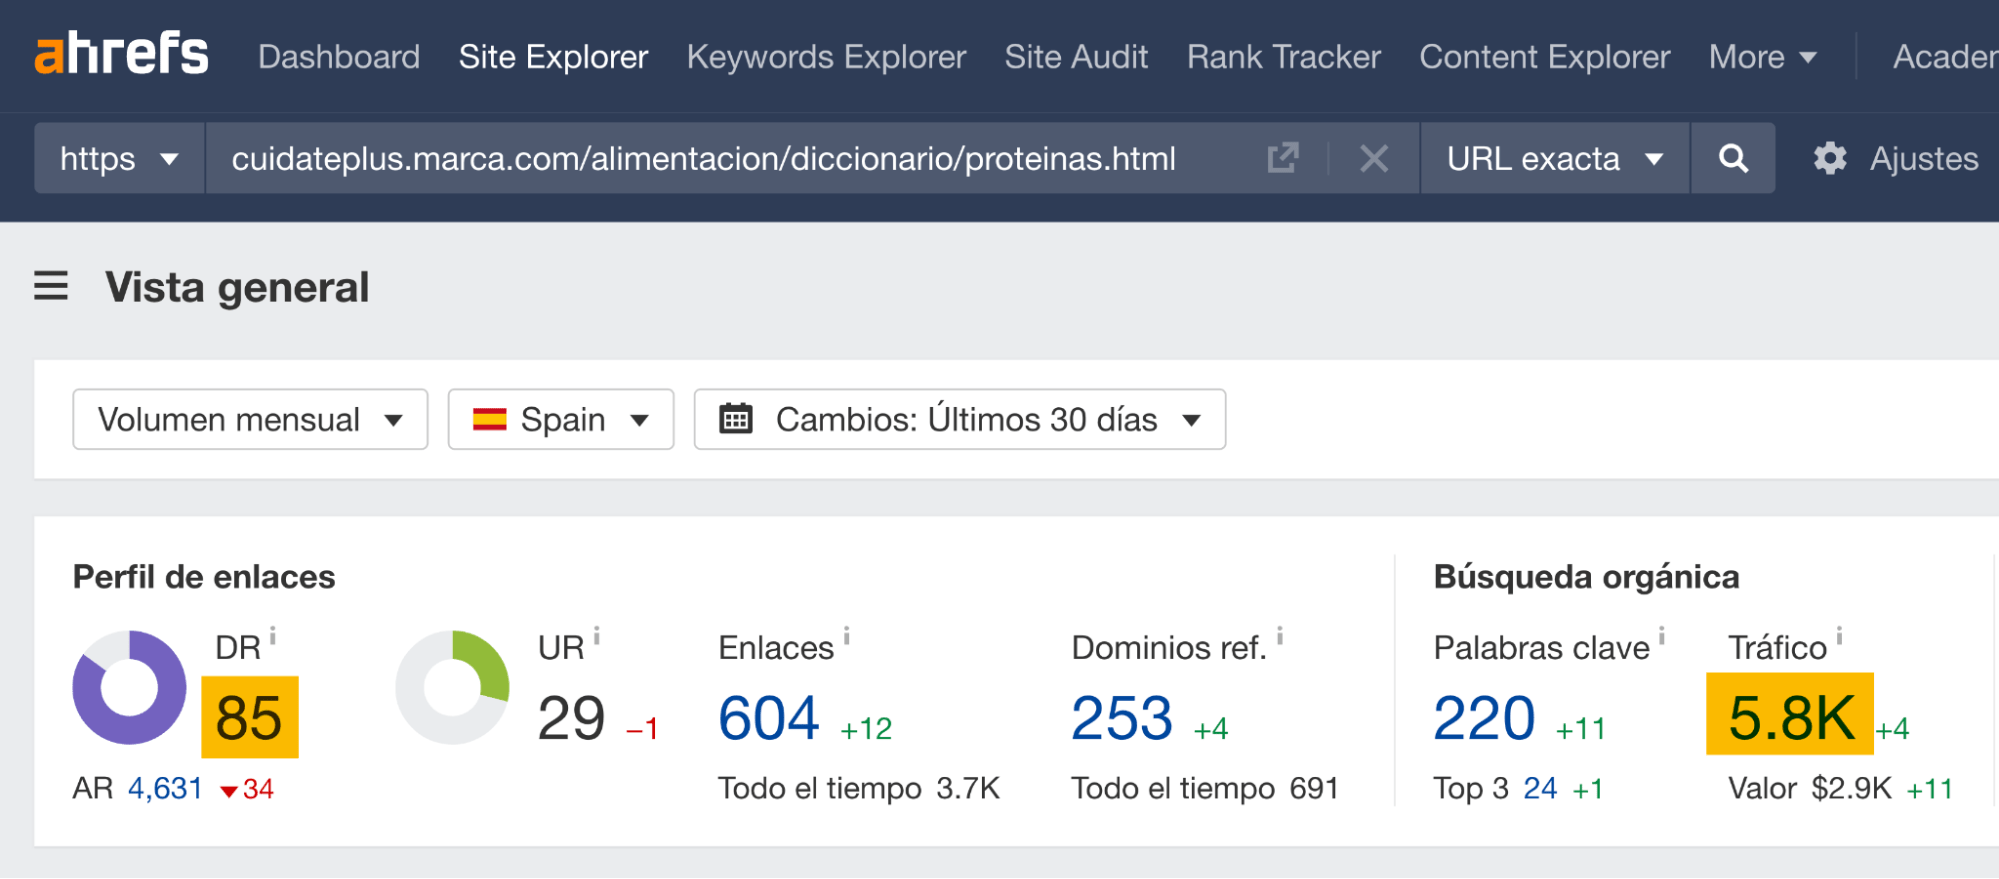Open the 253 Dominios ref. link
The width and height of the screenshot is (1999, 879).
tap(1121, 718)
